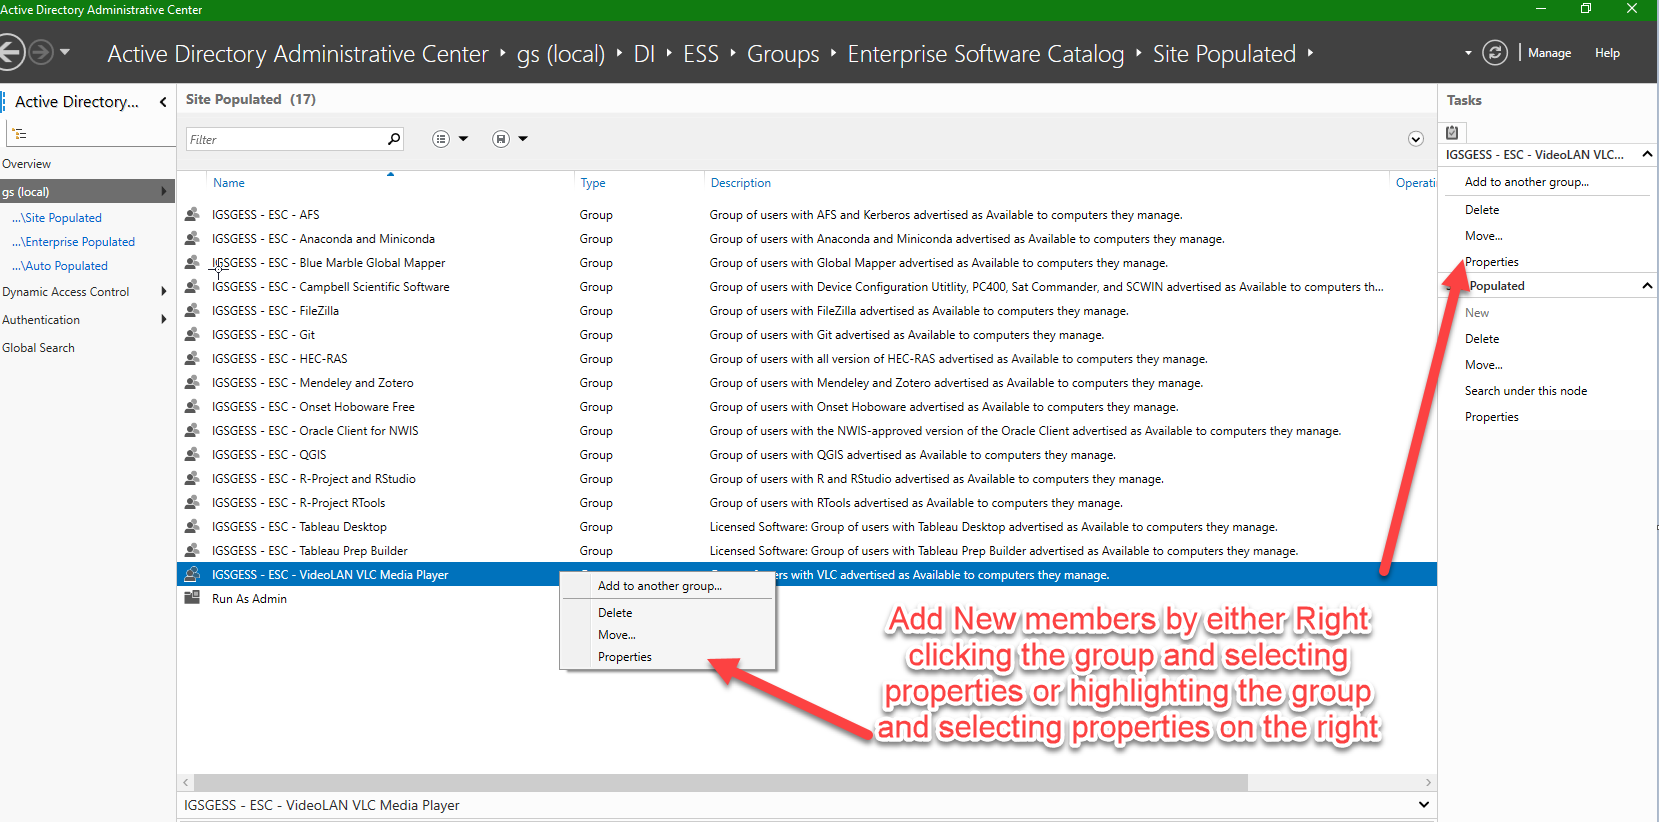Select Authentication in navigation pane
This screenshot has height=822, width=1659.
tap(41, 320)
